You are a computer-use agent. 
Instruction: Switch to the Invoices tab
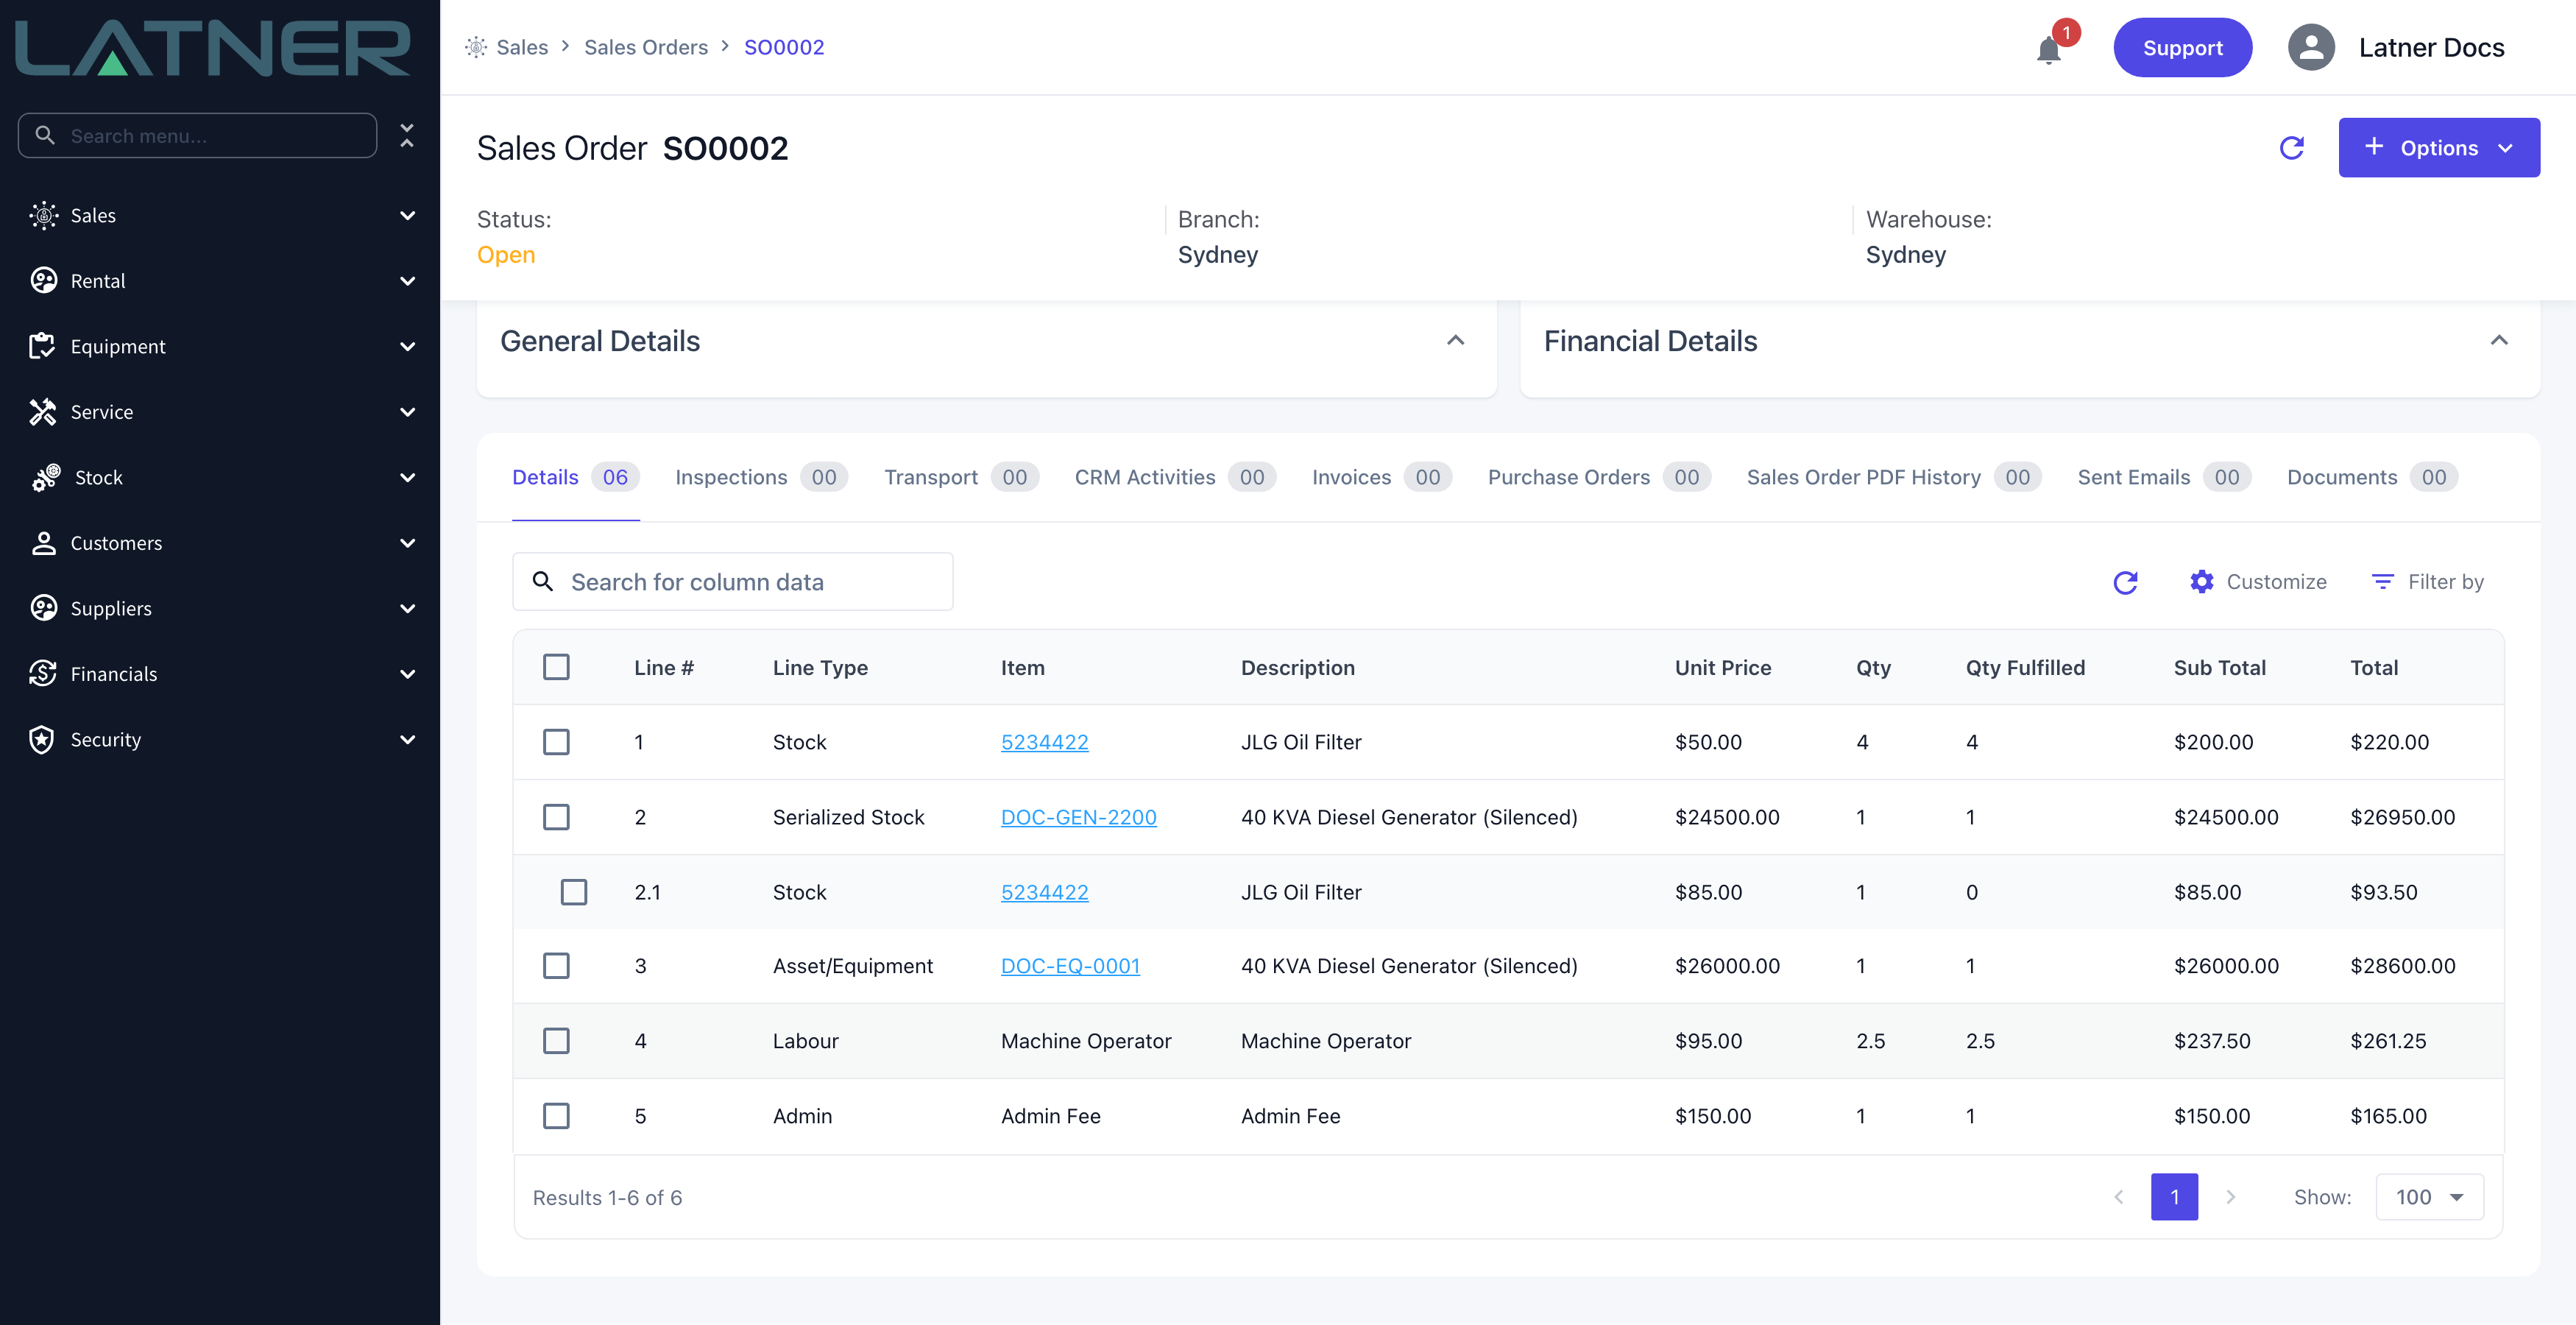1382,477
